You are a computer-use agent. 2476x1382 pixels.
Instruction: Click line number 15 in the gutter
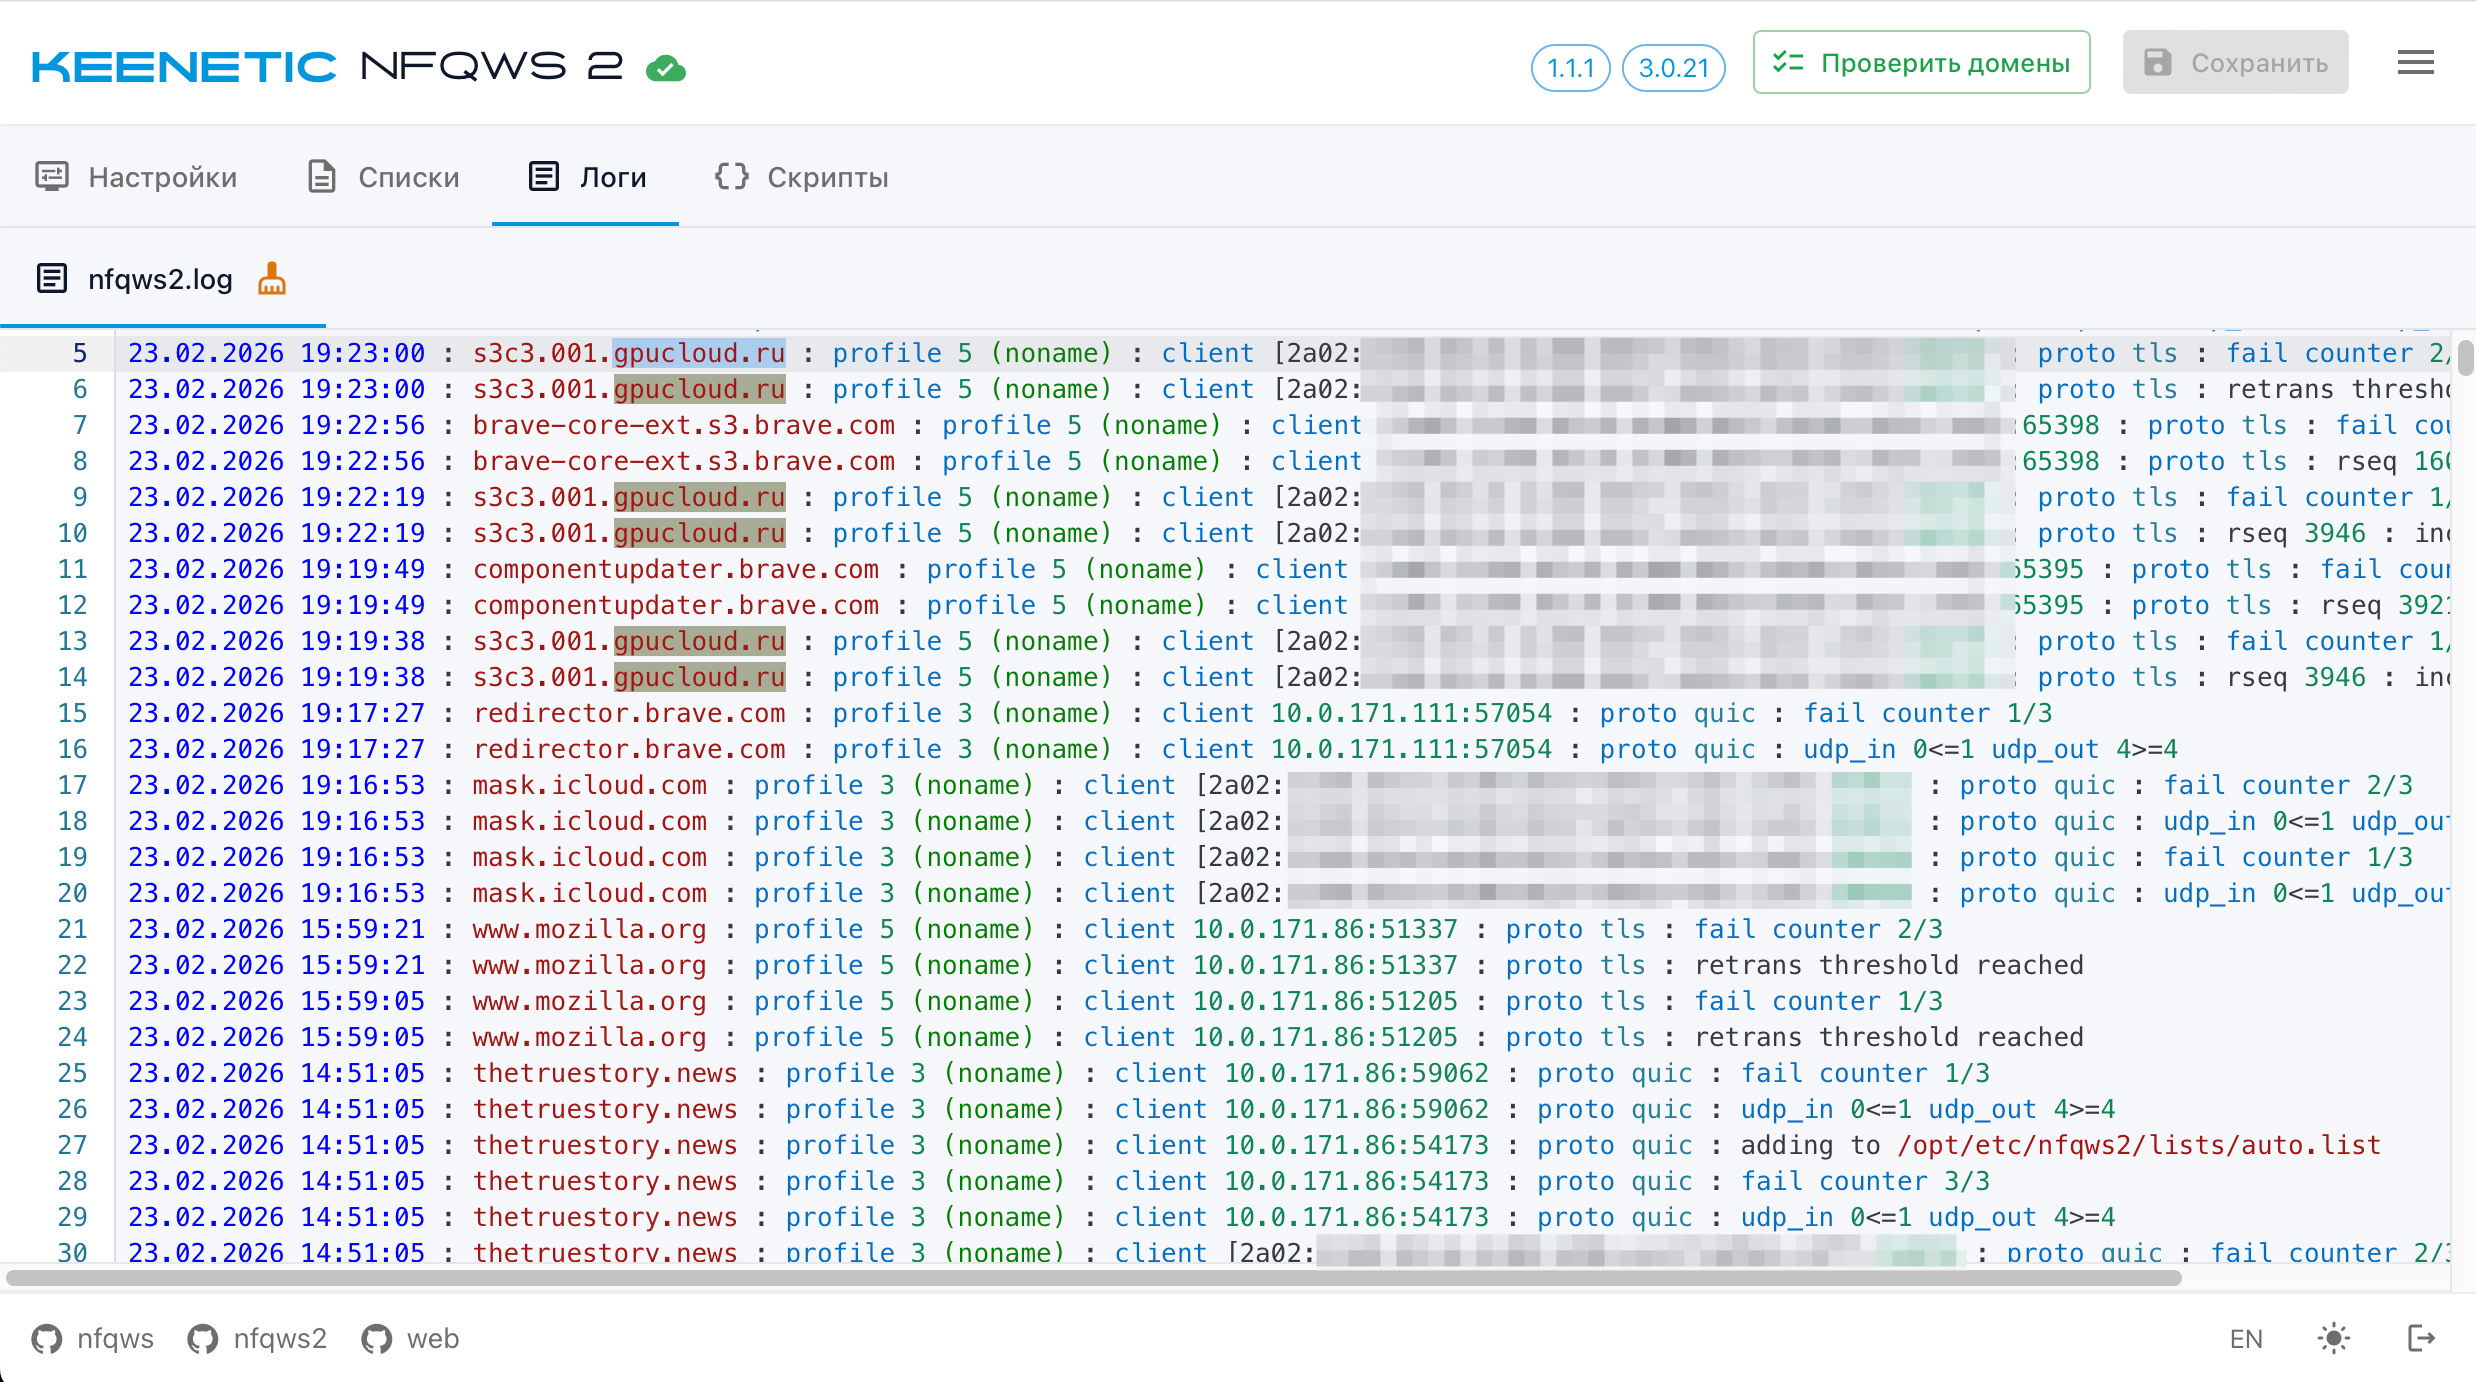72,713
